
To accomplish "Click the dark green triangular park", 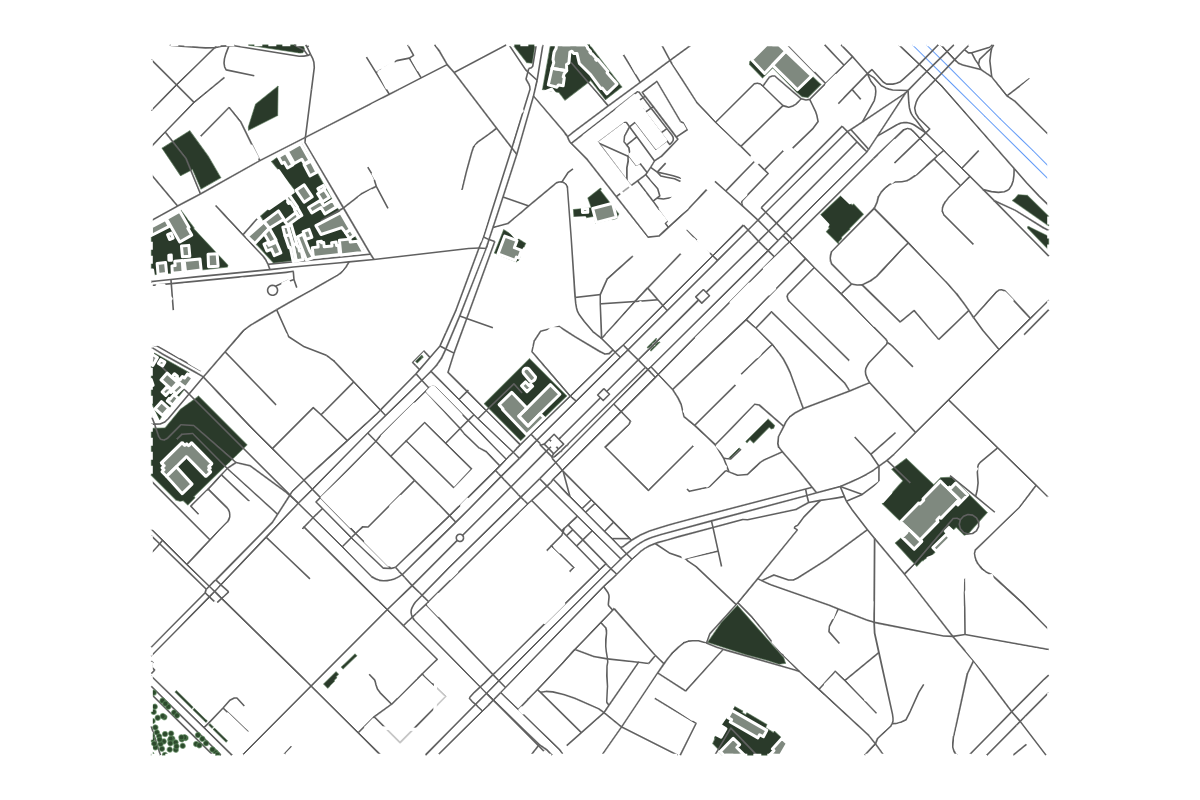I will click(744, 637).
